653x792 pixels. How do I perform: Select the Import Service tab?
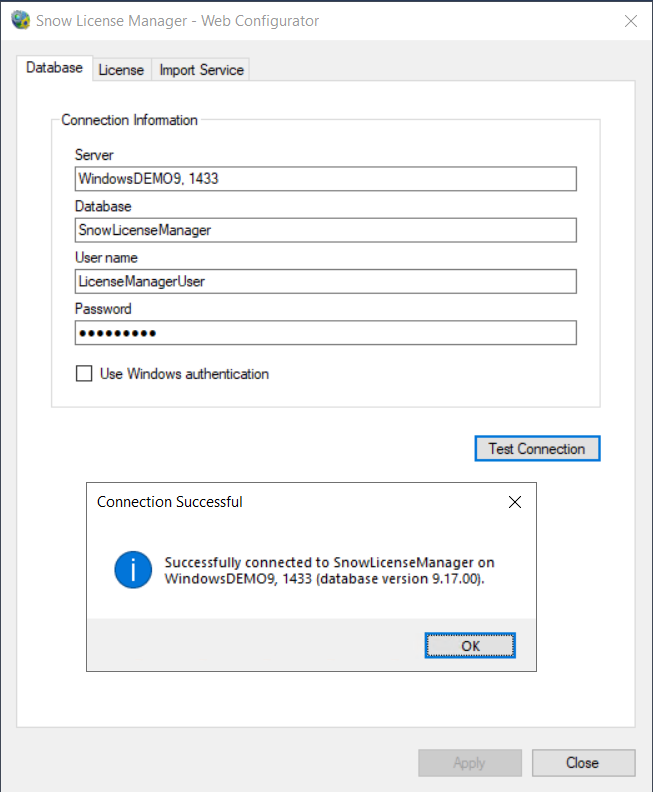click(201, 70)
